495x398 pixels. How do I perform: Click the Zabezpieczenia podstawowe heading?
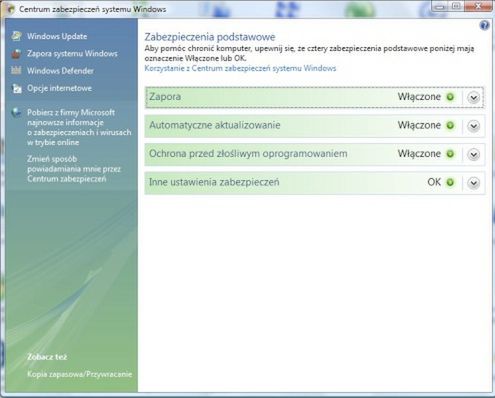210,37
